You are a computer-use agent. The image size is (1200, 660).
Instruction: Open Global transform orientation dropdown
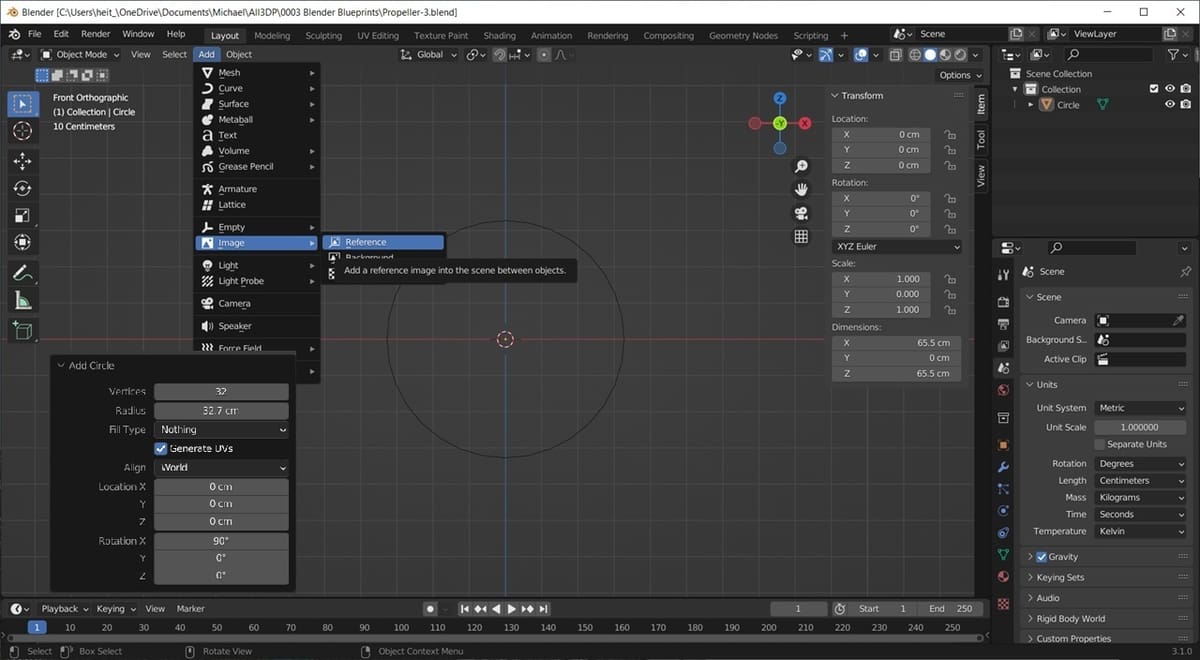point(429,54)
